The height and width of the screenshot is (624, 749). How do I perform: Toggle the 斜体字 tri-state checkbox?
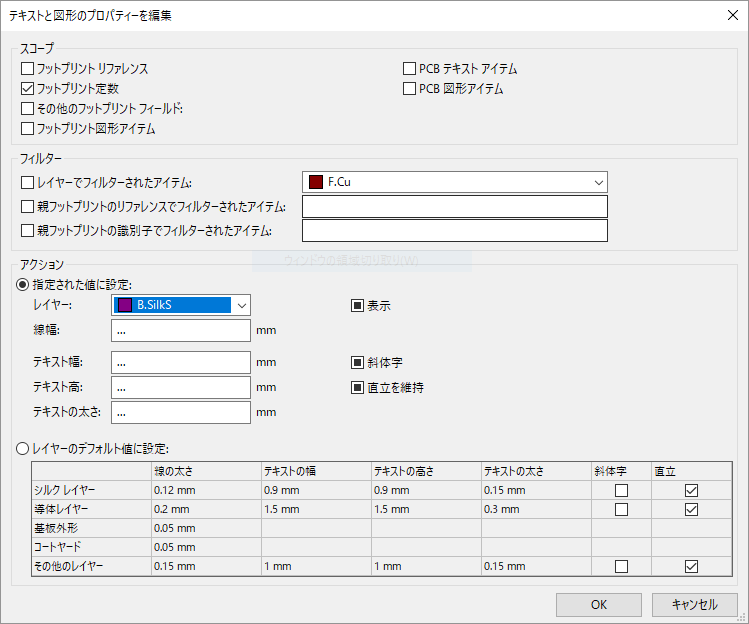coord(357,363)
